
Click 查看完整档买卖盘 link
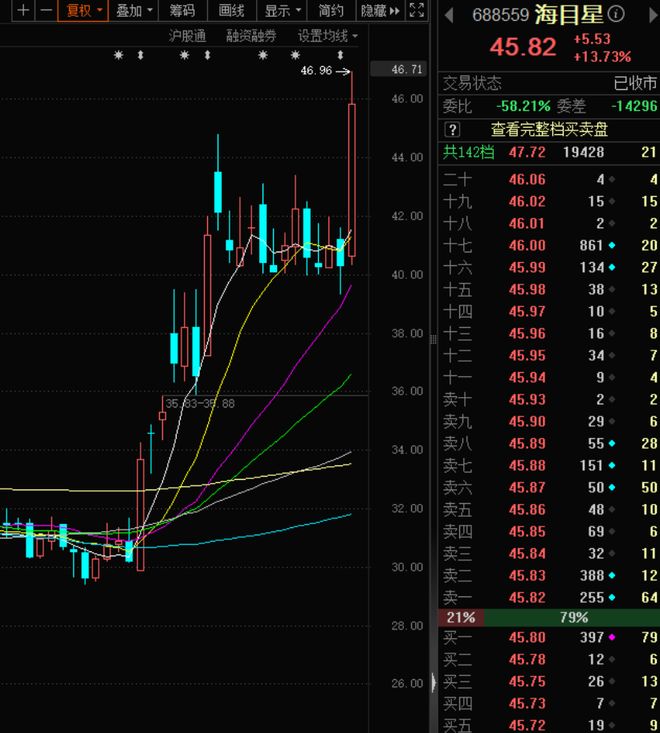coord(549,129)
